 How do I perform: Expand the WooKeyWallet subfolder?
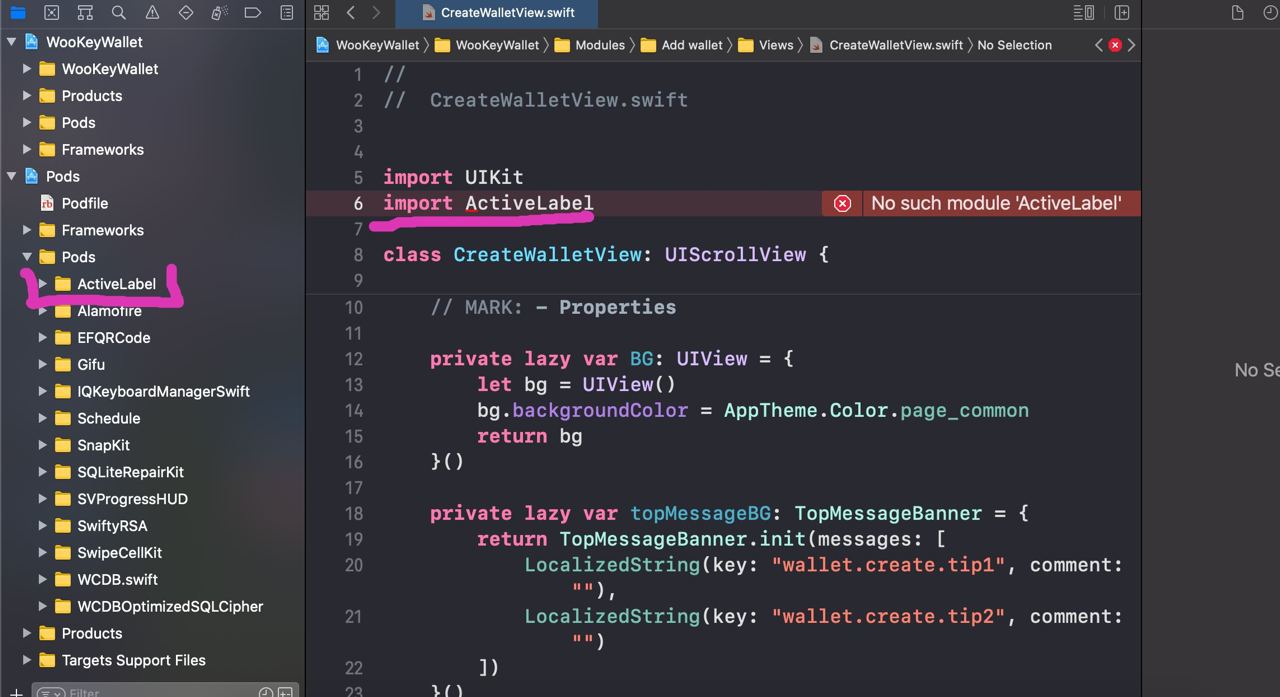point(28,69)
